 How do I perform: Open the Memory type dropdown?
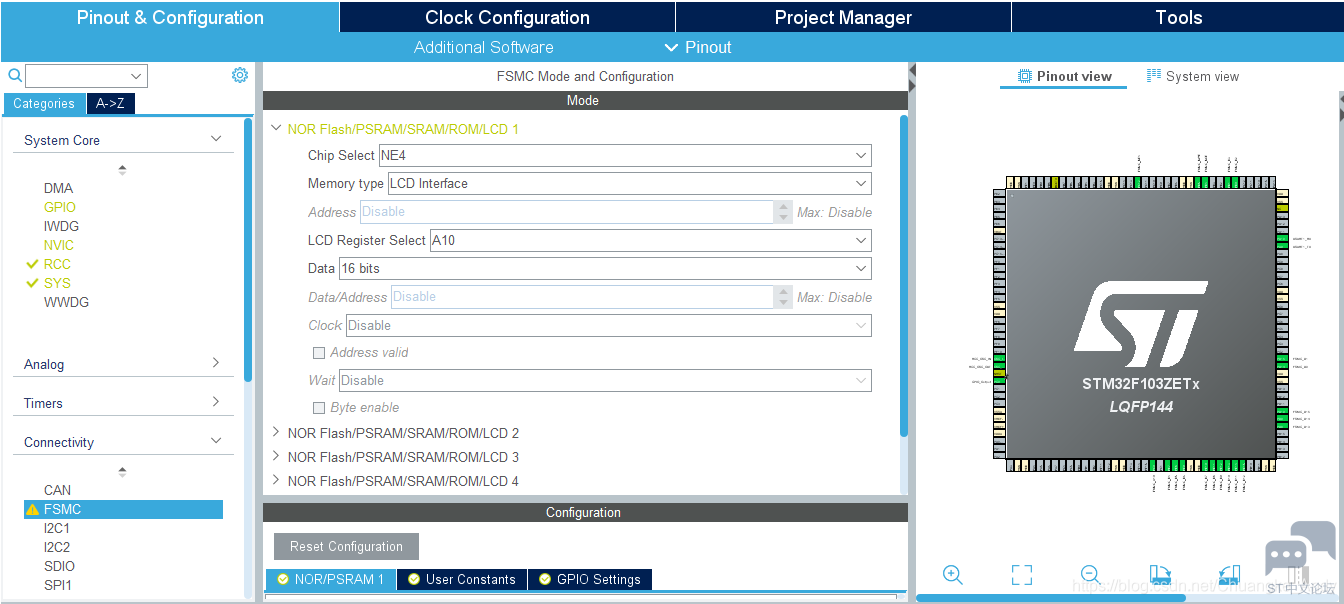coord(630,184)
